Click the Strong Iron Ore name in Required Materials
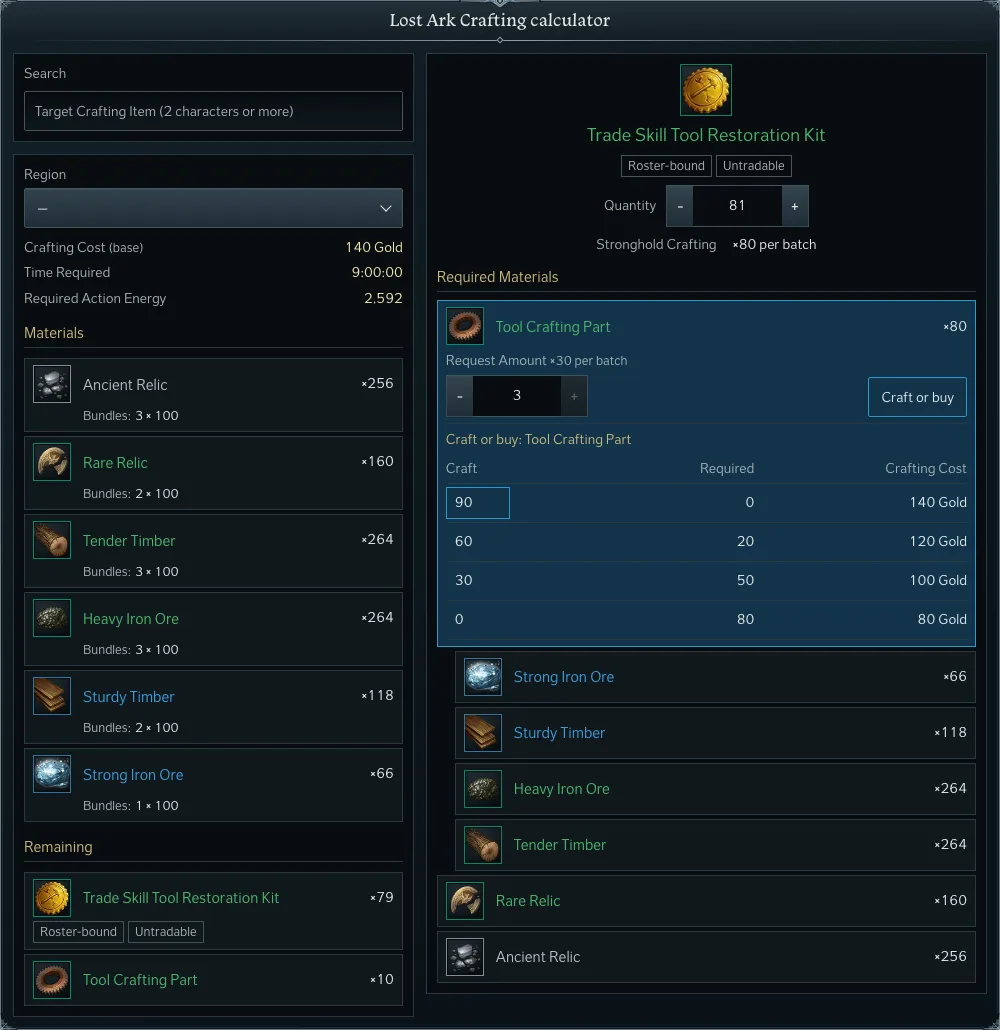The height and width of the screenshot is (1030, 1000). click(x=564, y=677)
